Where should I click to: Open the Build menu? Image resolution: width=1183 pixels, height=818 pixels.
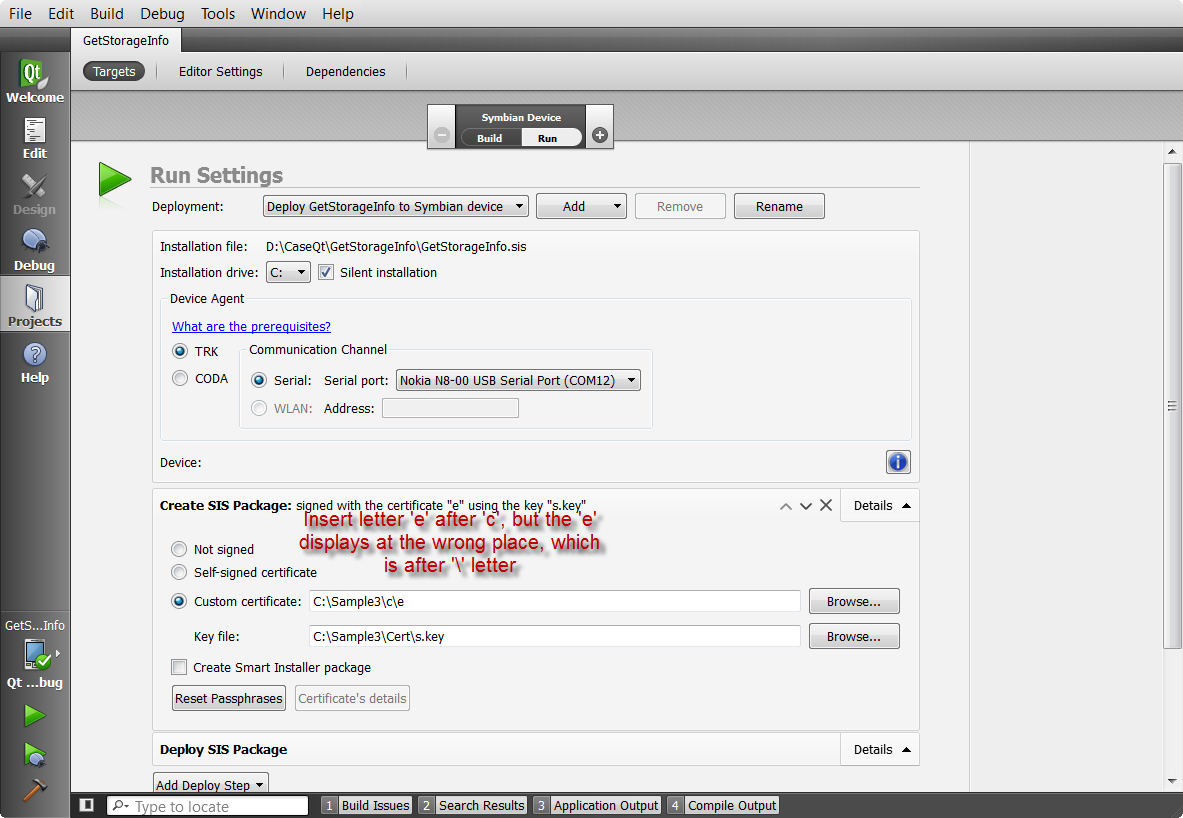point(107,14)
